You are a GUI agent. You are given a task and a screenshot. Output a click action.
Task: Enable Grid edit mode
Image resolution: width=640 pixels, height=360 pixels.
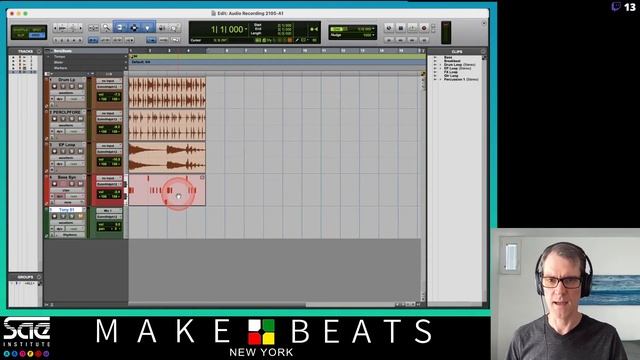[x=37, y=36]
